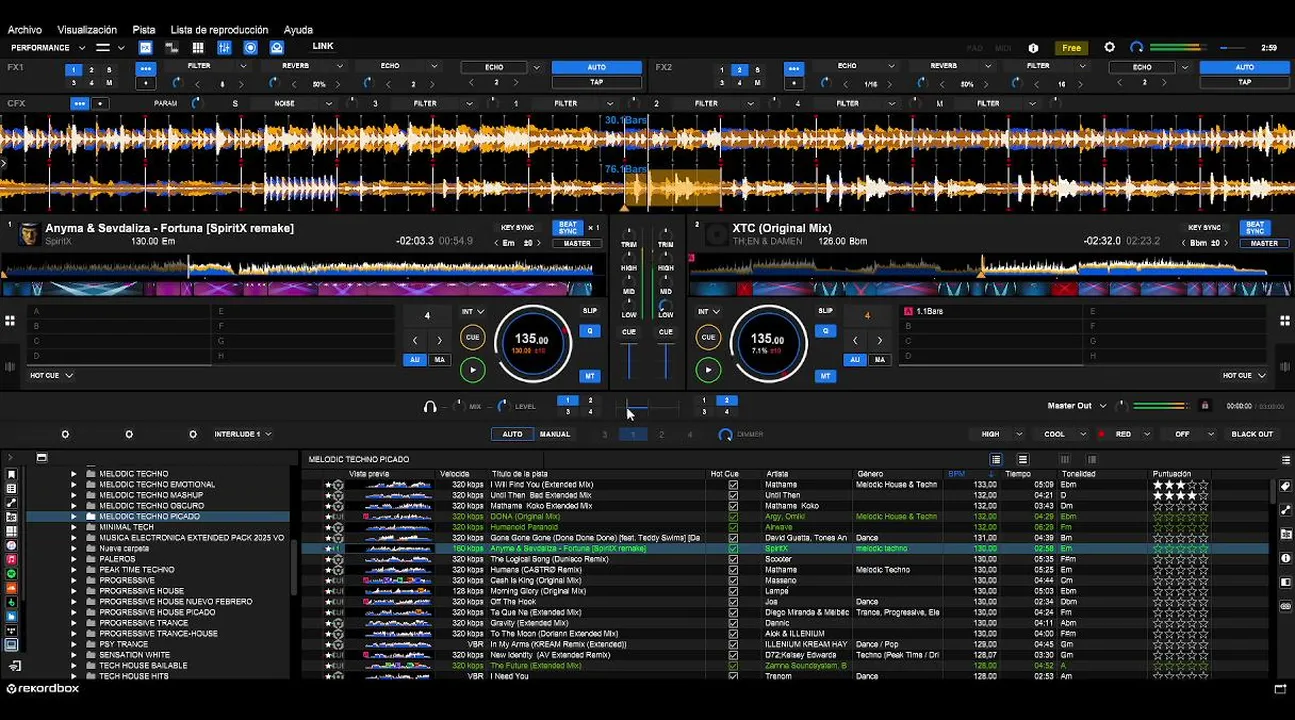The image size is (1295, 720).
Task: Open the pad grid view icon
Action: pos(198,47)
